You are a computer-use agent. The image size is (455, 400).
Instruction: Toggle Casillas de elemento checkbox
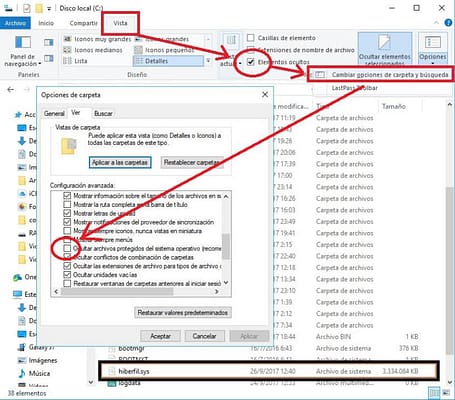point(251,38)
